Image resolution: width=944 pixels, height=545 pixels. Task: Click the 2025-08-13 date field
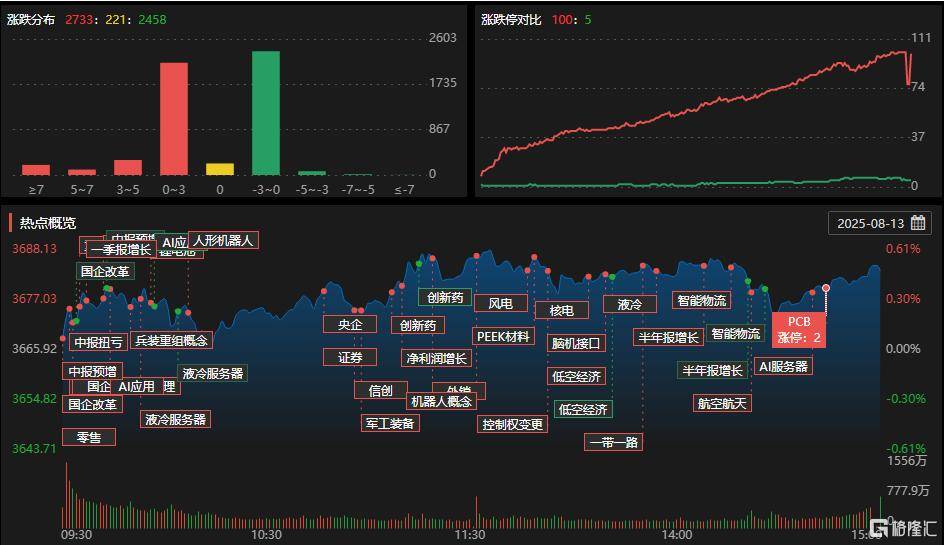coord(870,223)
